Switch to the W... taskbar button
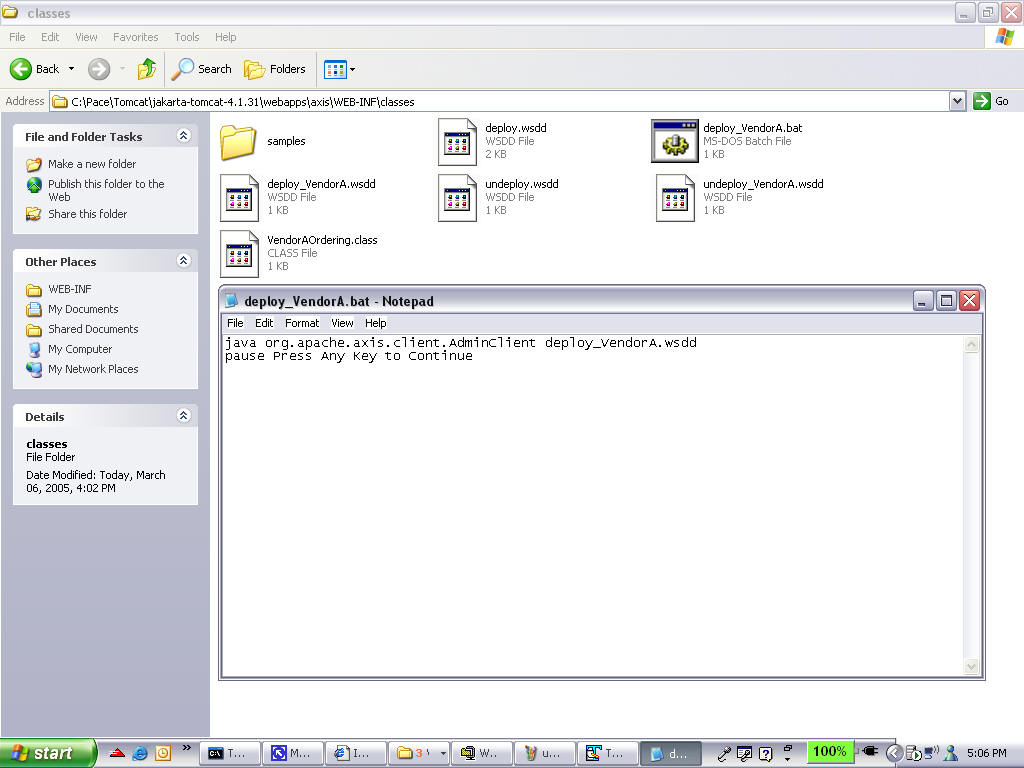The image size is (1024, 768). [x=482, y=753]
